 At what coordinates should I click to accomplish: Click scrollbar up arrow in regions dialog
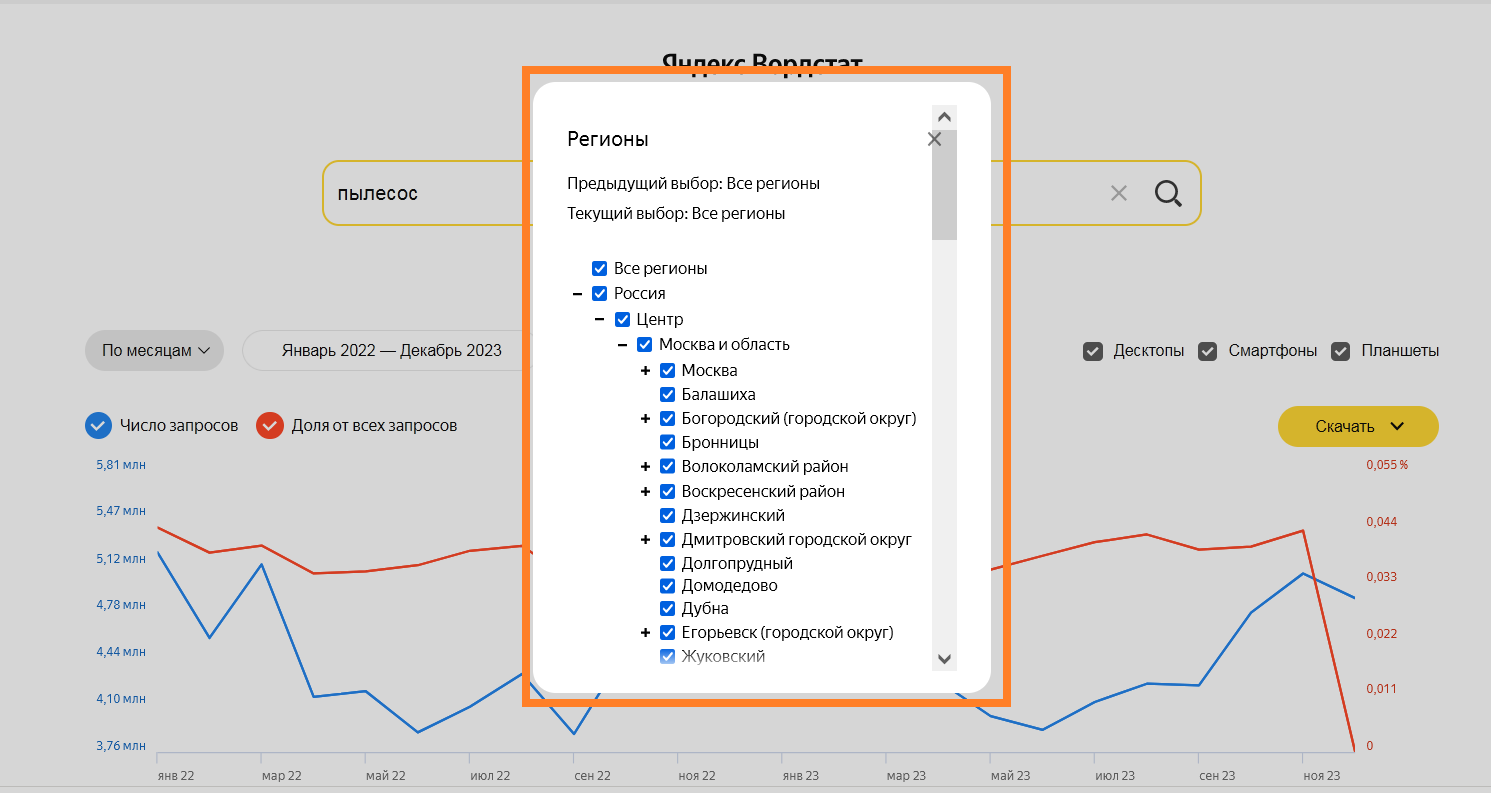point(944,117)
